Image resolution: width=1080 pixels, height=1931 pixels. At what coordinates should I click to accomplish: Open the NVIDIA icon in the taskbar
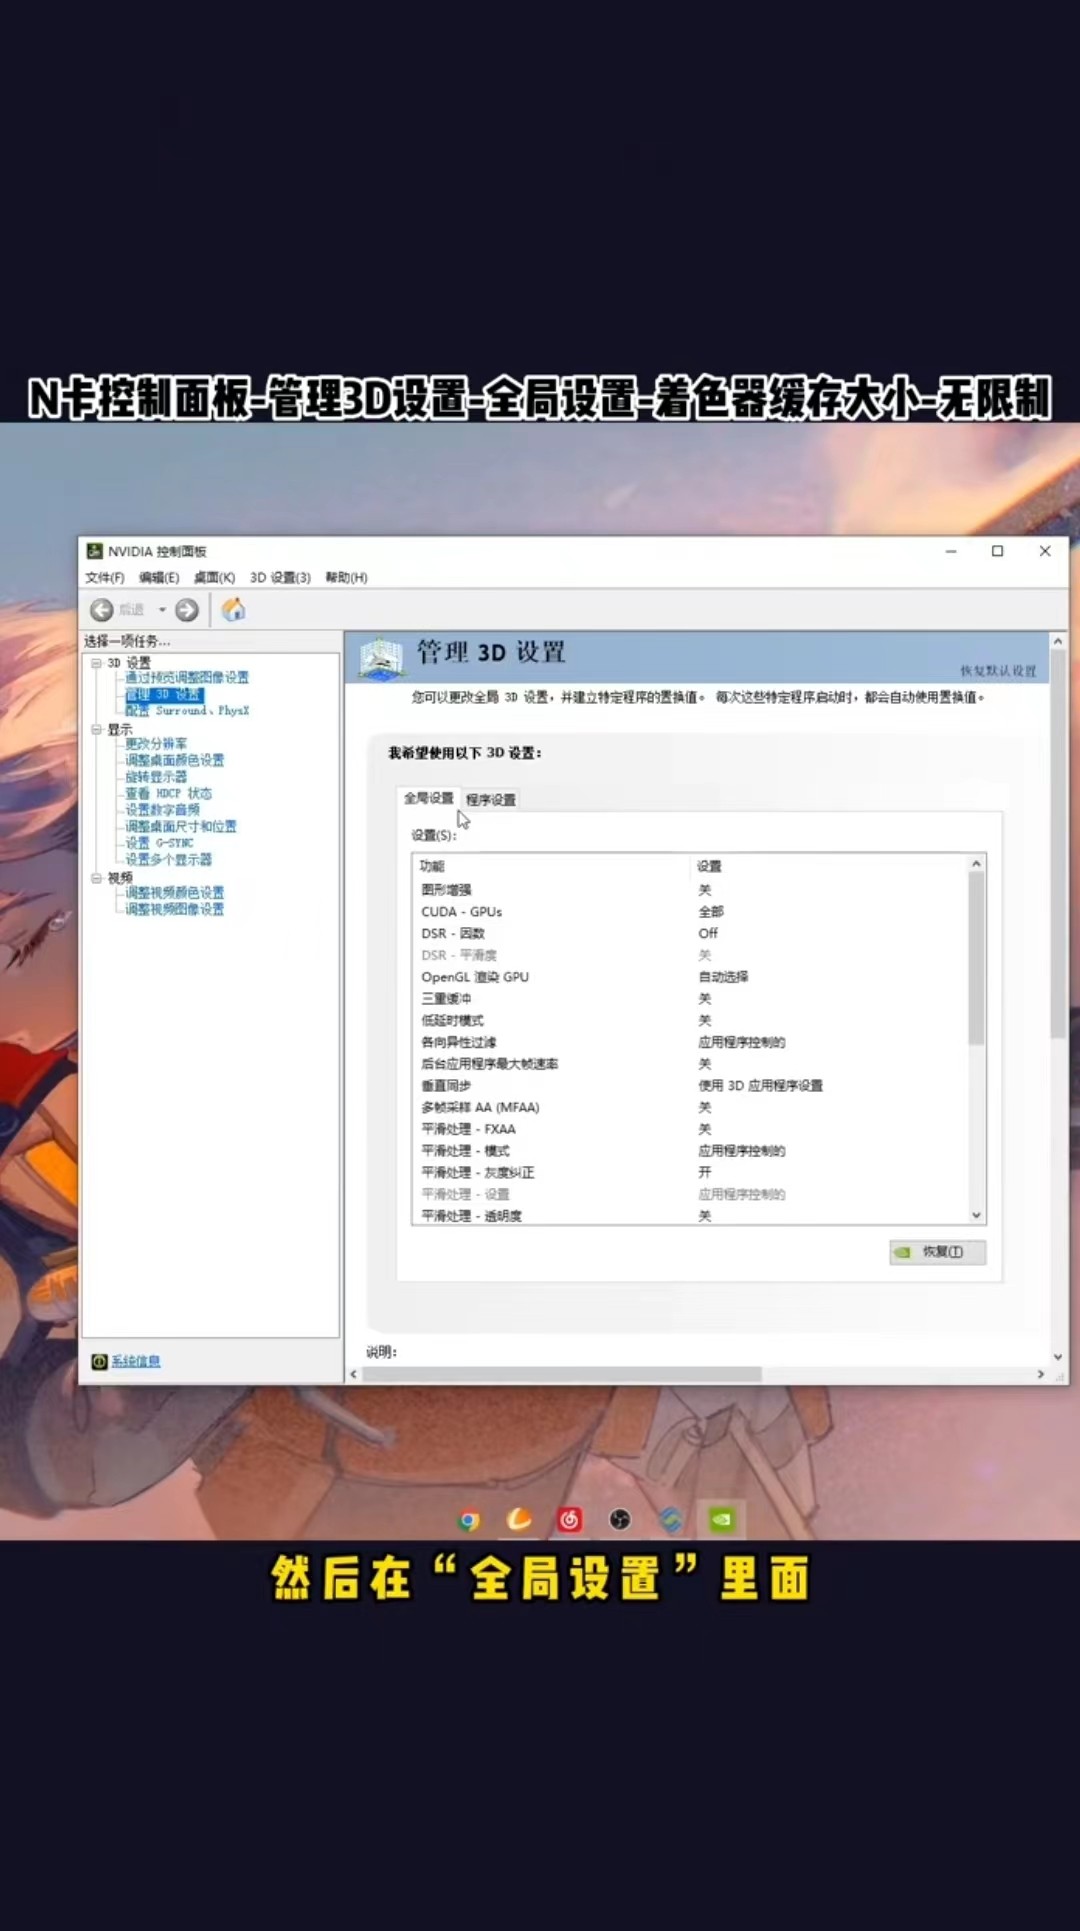point(721,1520)
